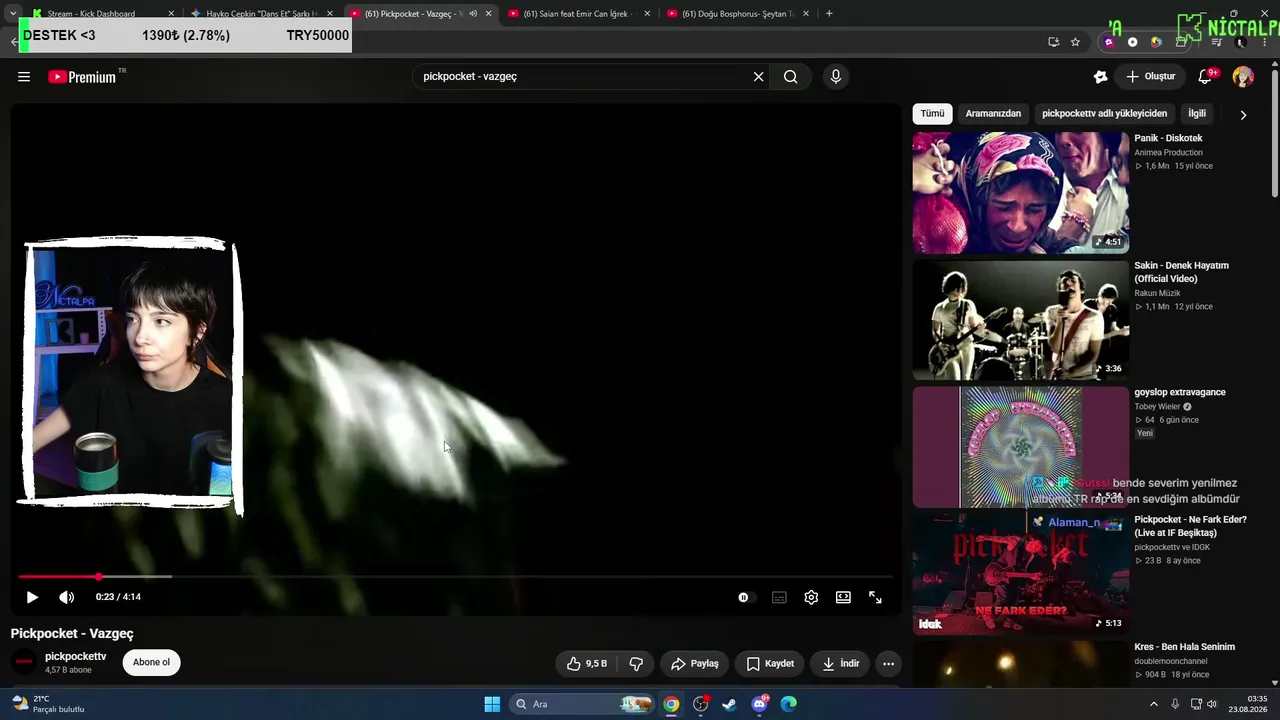
Task: Select the Tümü filter chip
Action: point(932,114)
